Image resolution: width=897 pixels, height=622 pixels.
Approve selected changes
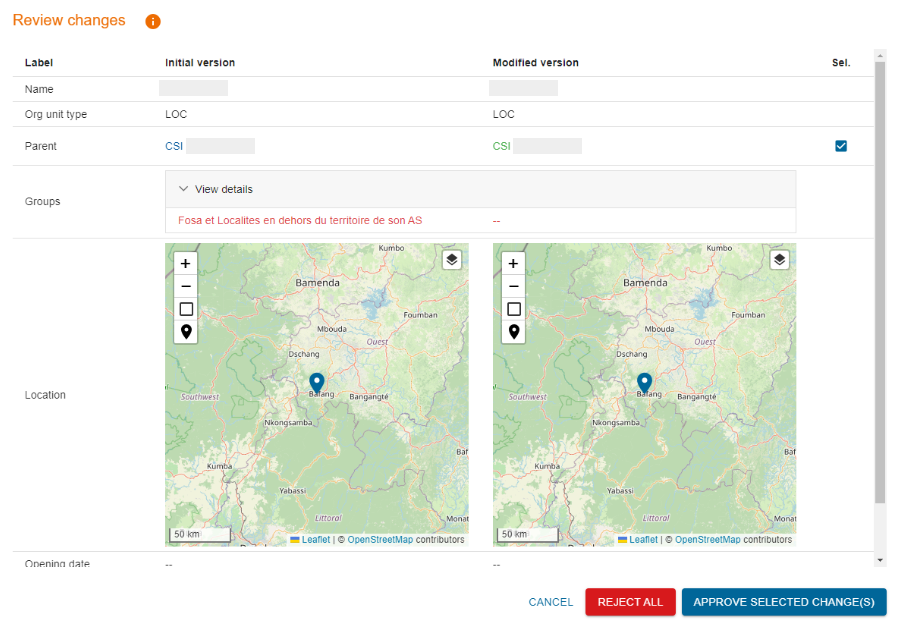(784, 602)
